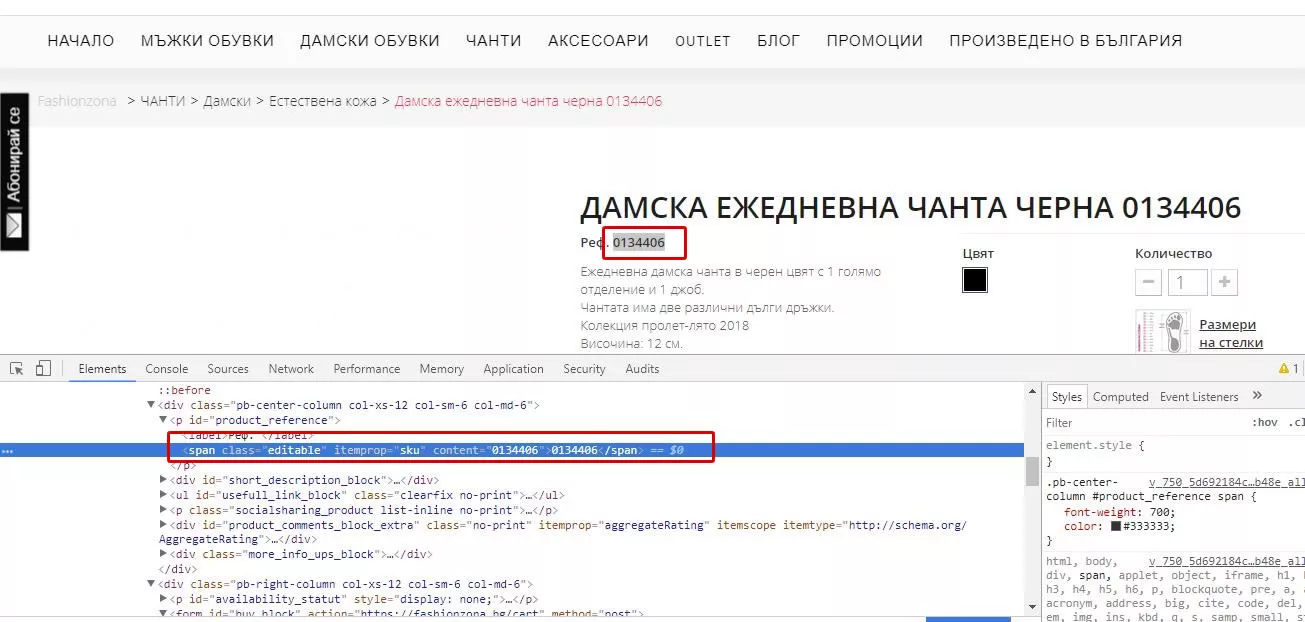Screen dimensions: 1305x622
Task: Open the ЧАНТИ menu item
Action: click(x=494, y=41)
